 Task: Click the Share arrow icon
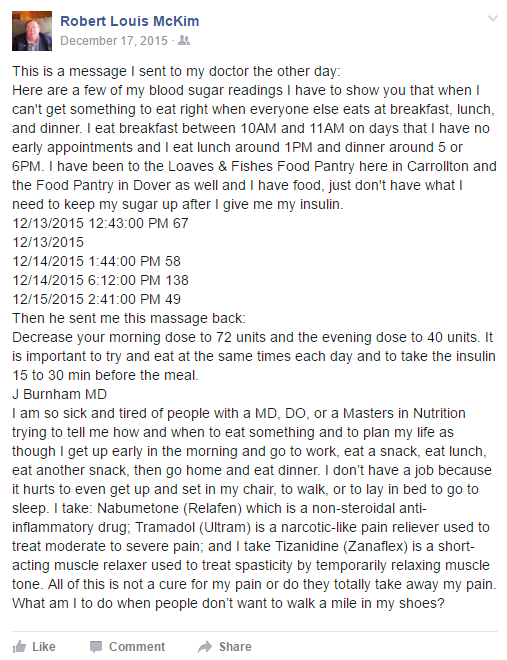[205, 647]
